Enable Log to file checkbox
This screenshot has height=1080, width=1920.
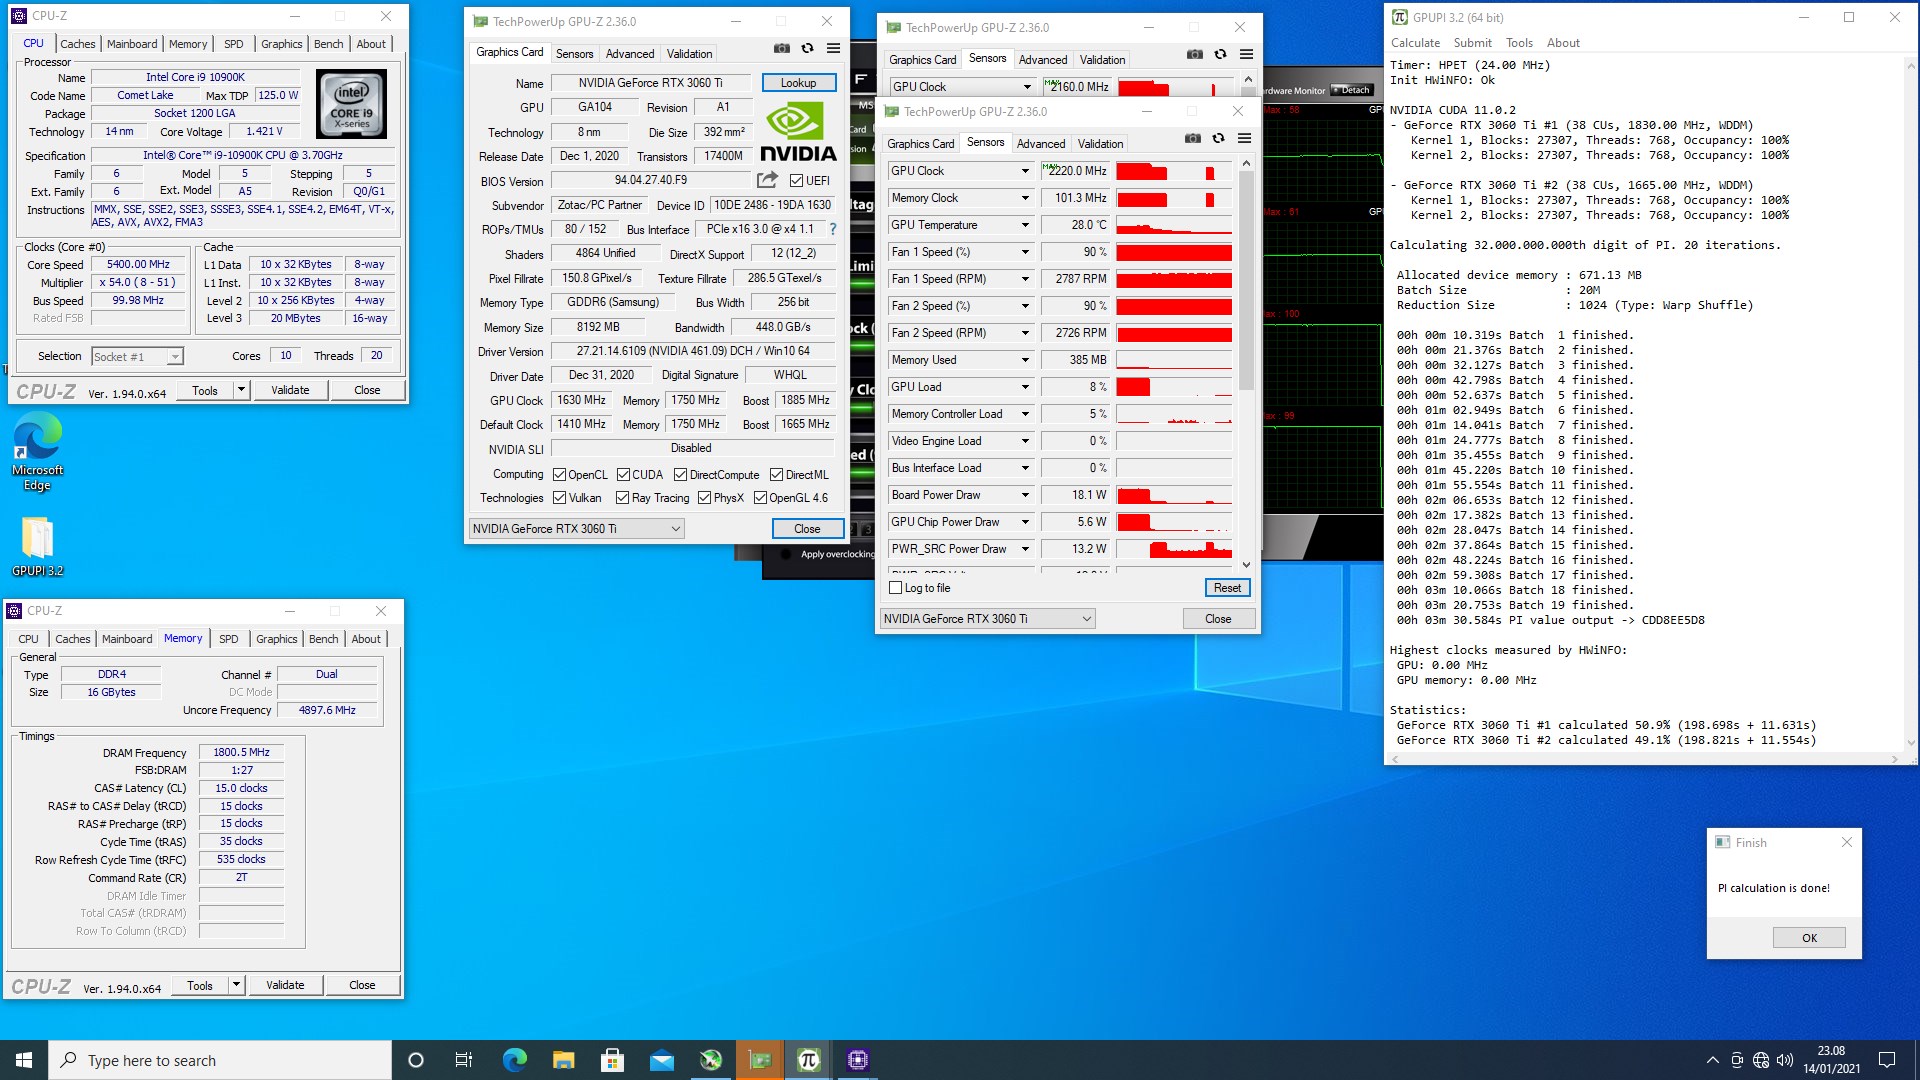click(896, 588)
